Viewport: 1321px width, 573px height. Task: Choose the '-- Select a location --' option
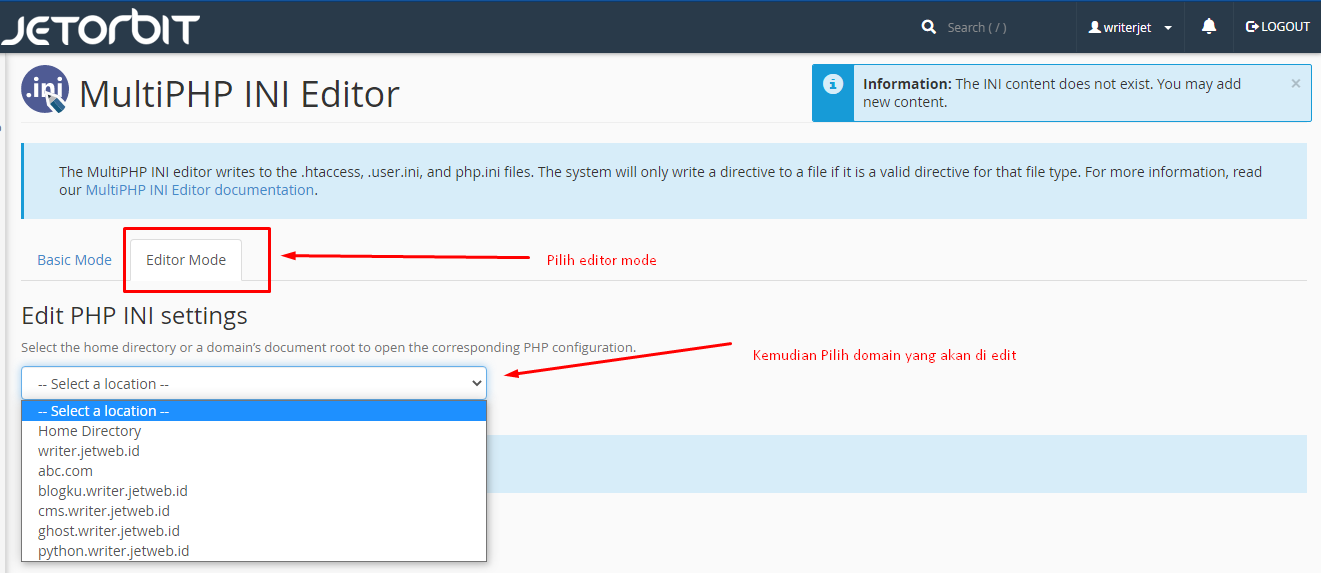coord(254,411)
